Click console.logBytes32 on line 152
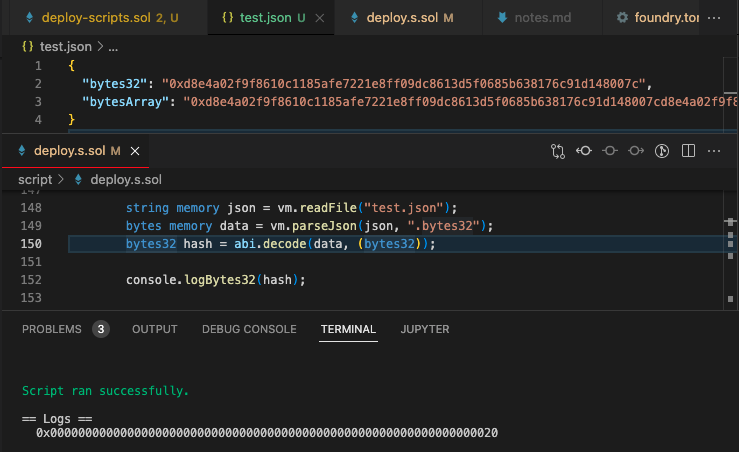This screenshot has width=739, height=452. [190, 280]
